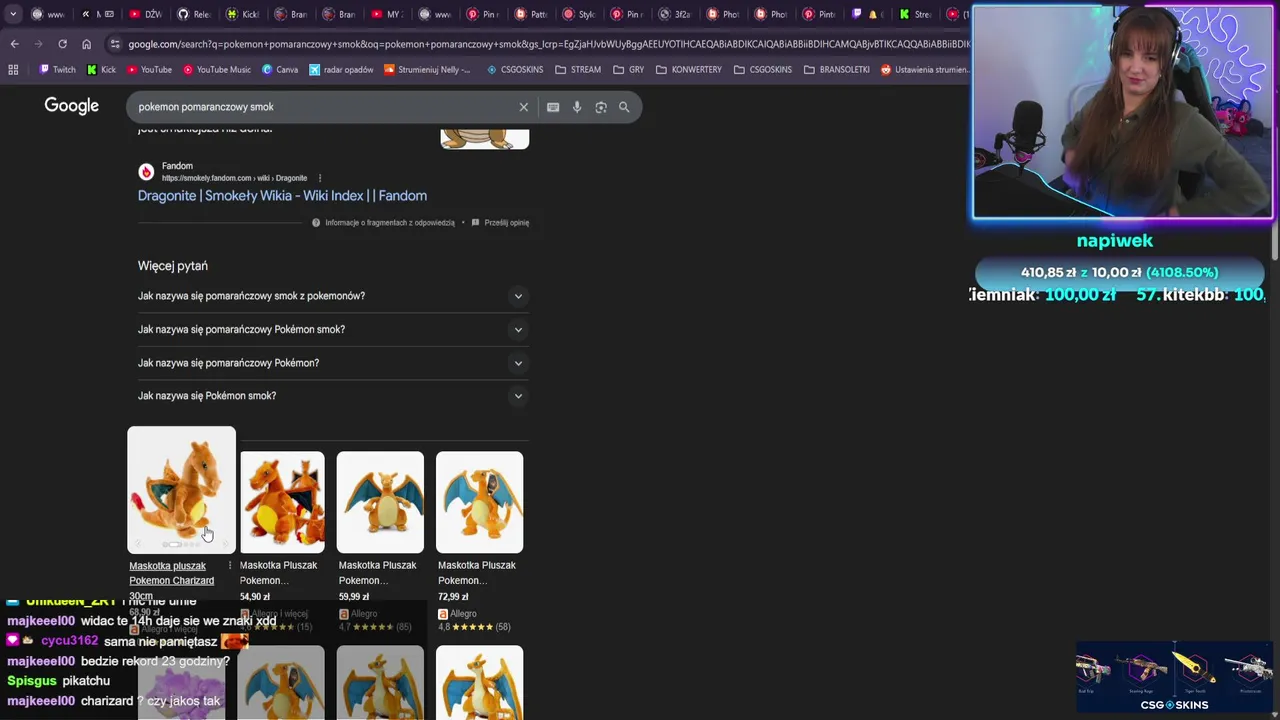Reload the page with the refresh icon
The width and height of the screenshot is (1280, 720).
click(62, 44)
